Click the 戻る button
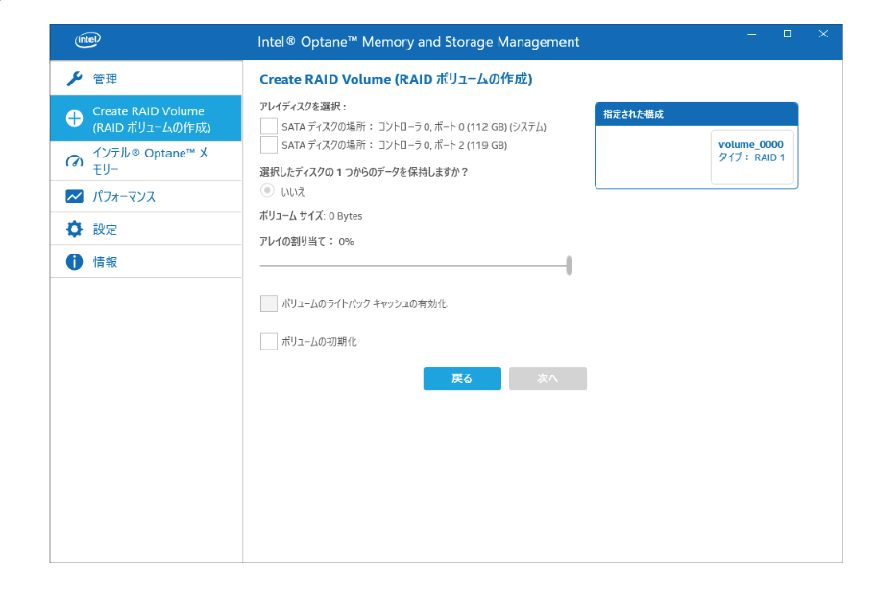The width and height of the screenshot is (878, 589). pos(462,378)
